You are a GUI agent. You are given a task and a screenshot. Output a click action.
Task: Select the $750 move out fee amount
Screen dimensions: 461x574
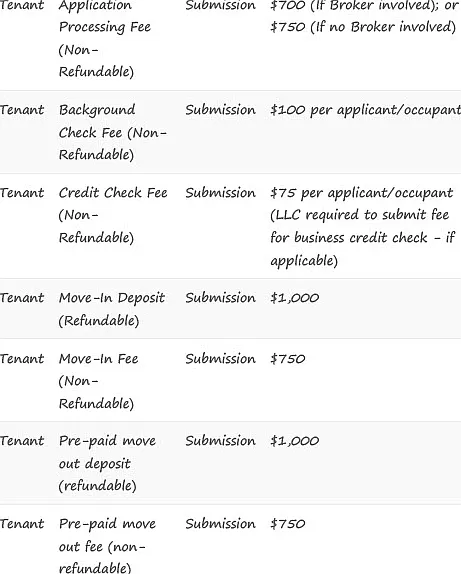pos(287,523)
